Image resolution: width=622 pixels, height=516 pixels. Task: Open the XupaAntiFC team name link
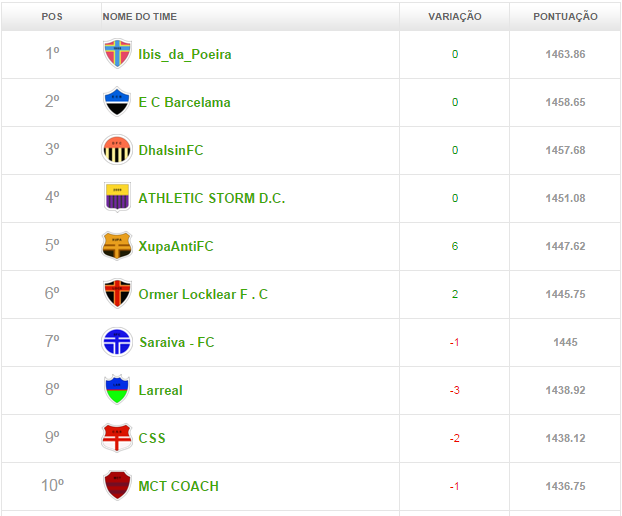[x=176, y=246]
